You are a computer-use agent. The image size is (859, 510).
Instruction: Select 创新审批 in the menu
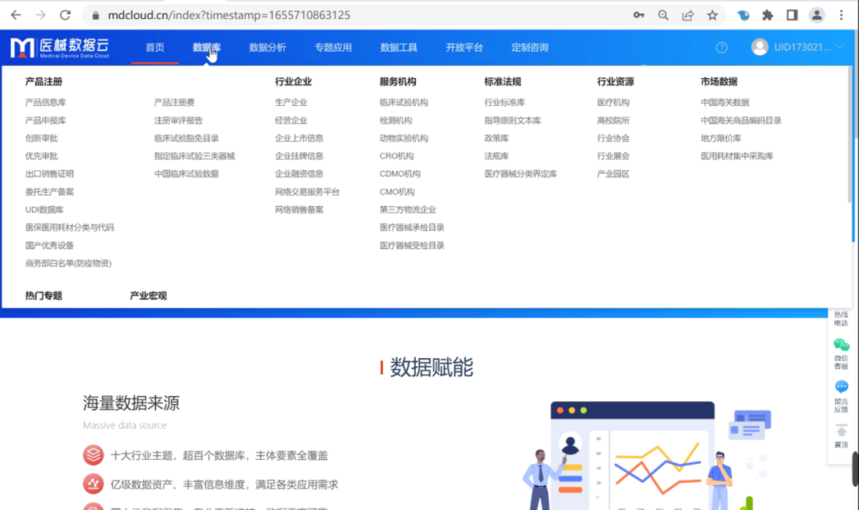42,139
